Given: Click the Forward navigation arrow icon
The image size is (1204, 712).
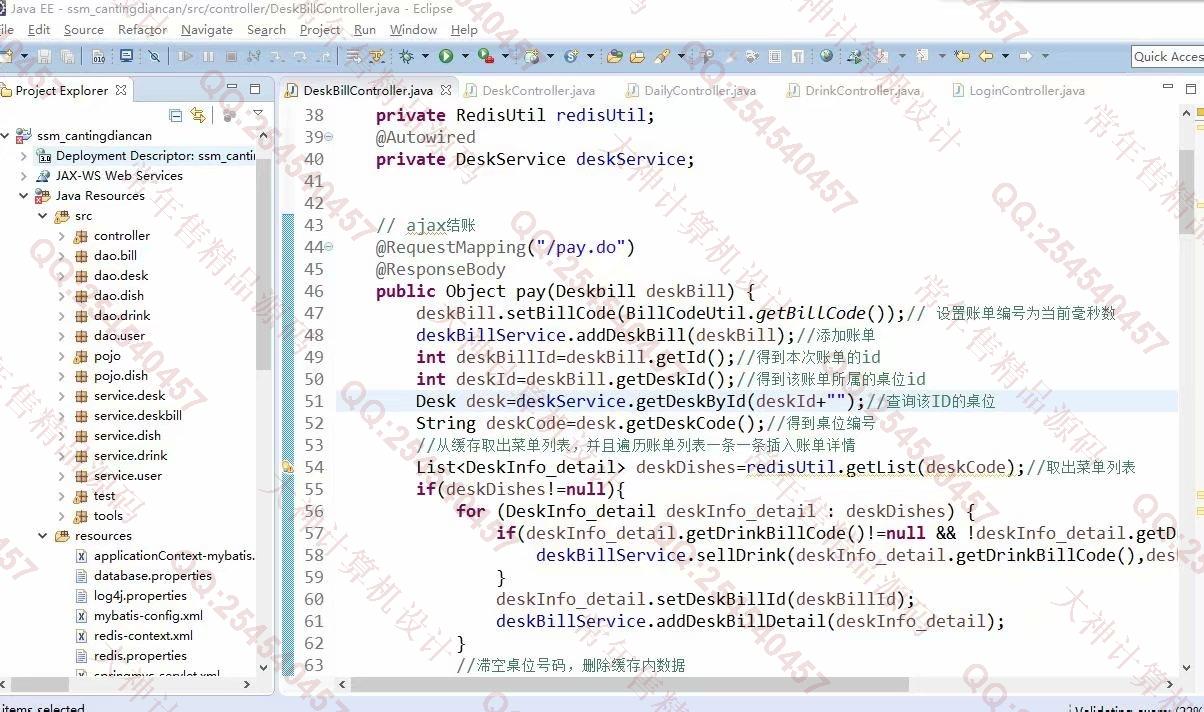Looking at the screenshot, I should click(1025, 57).
